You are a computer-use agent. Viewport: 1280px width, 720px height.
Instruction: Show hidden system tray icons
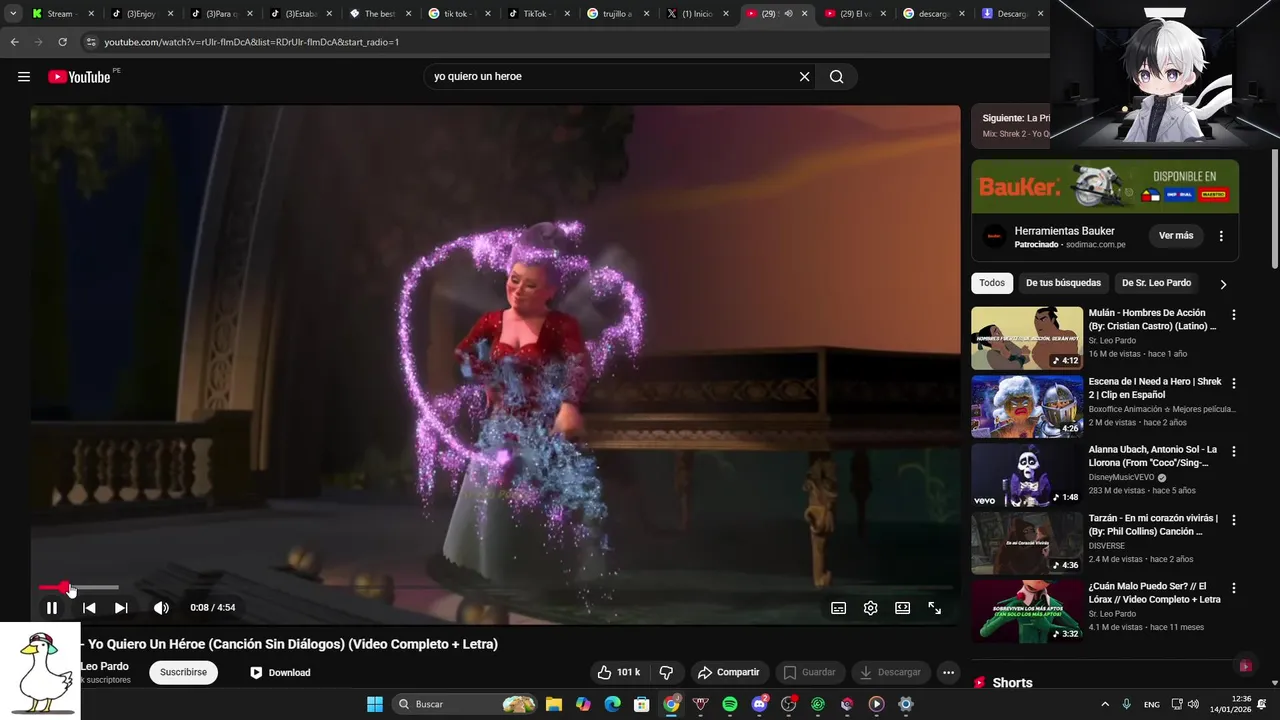(1105, 704)
